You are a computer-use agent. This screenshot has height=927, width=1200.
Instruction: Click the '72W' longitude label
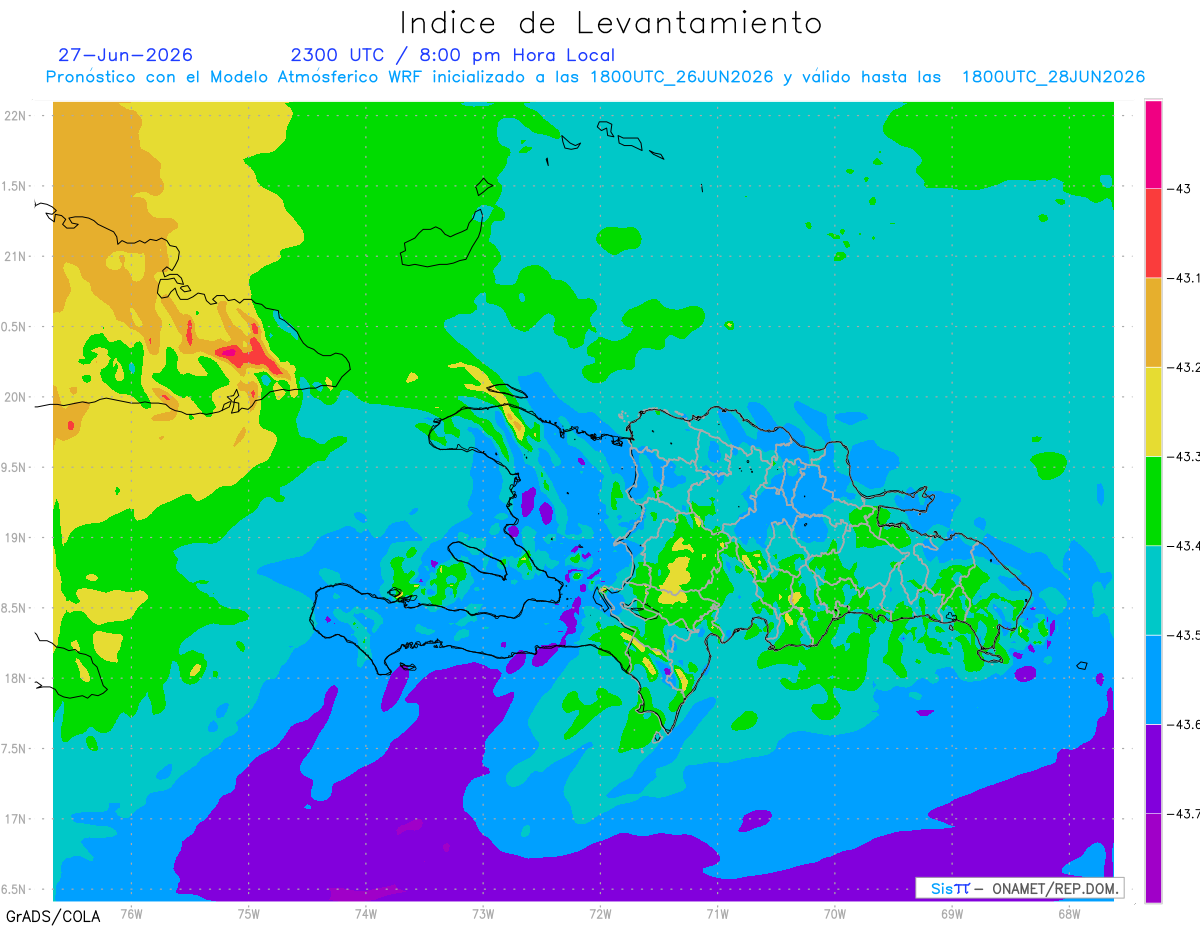click(x=601, y=913)
